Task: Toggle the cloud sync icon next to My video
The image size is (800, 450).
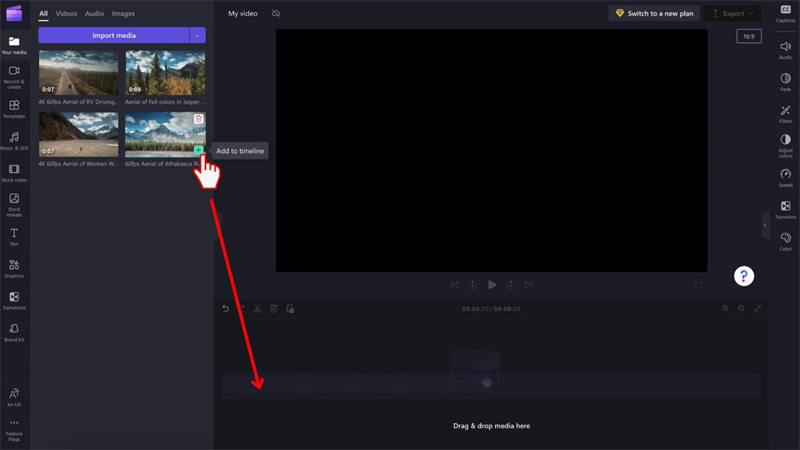Action: (x=276, y=14)
